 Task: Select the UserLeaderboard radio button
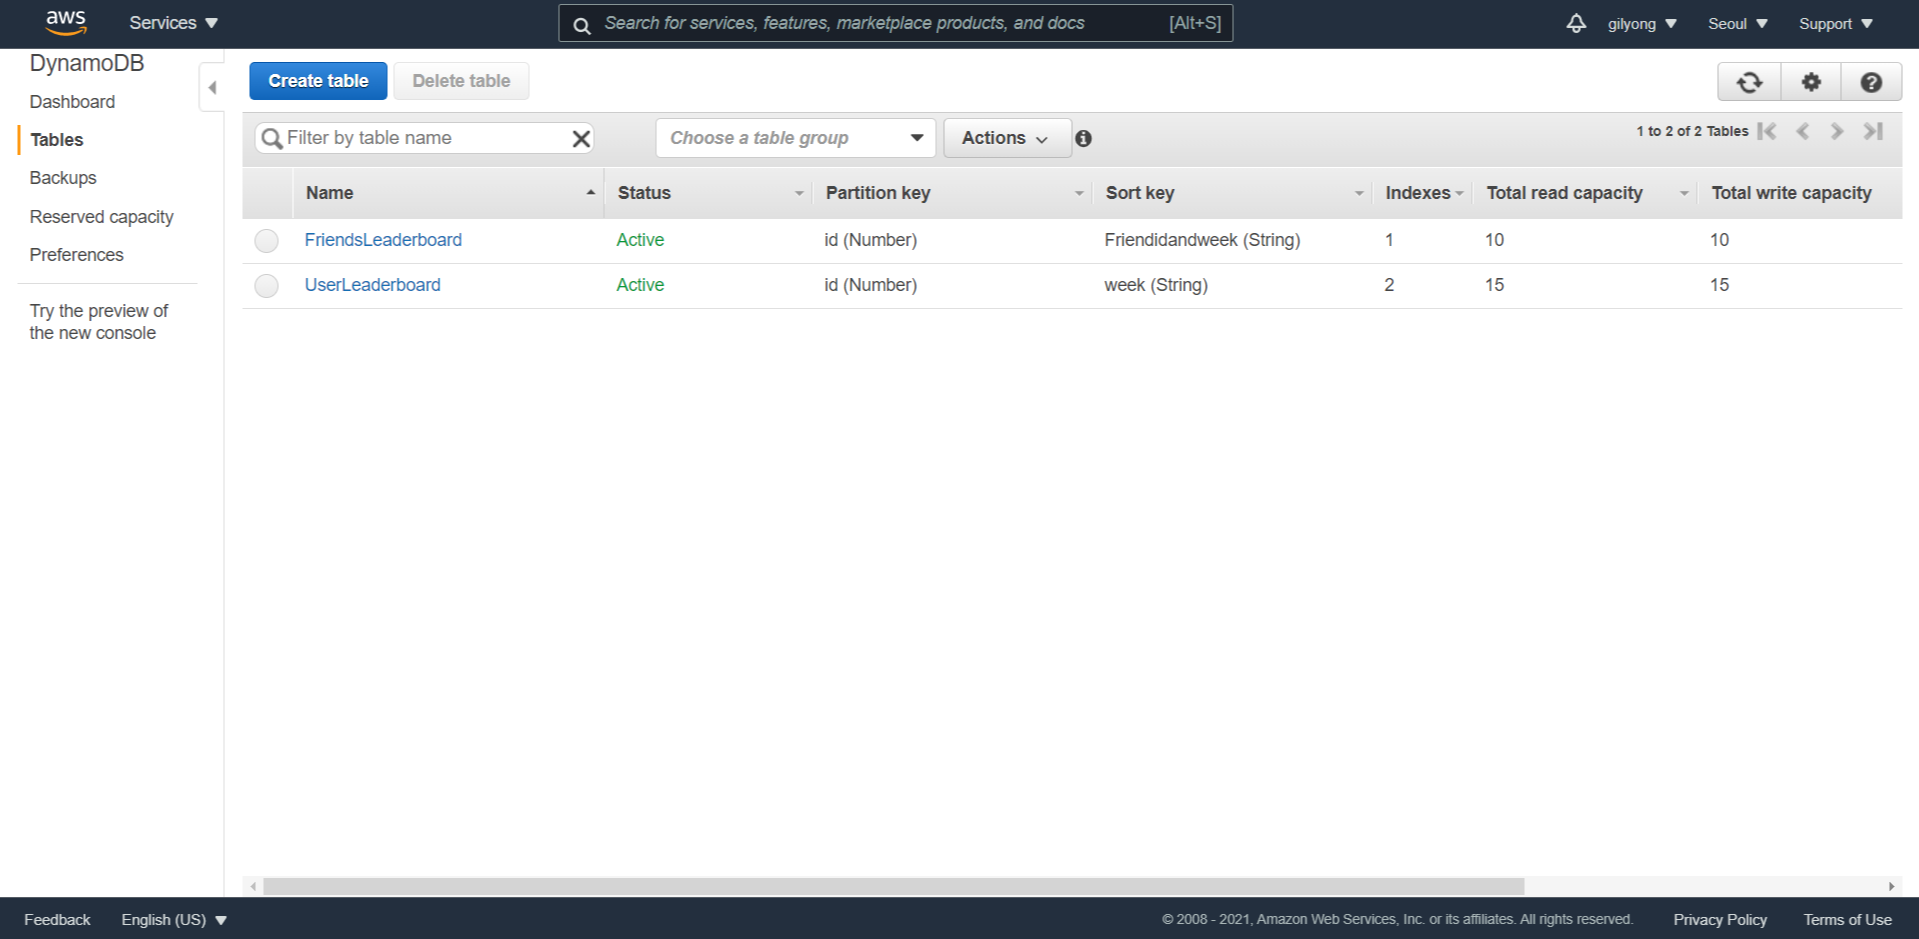pyautogui.click(x=266, y=286)
